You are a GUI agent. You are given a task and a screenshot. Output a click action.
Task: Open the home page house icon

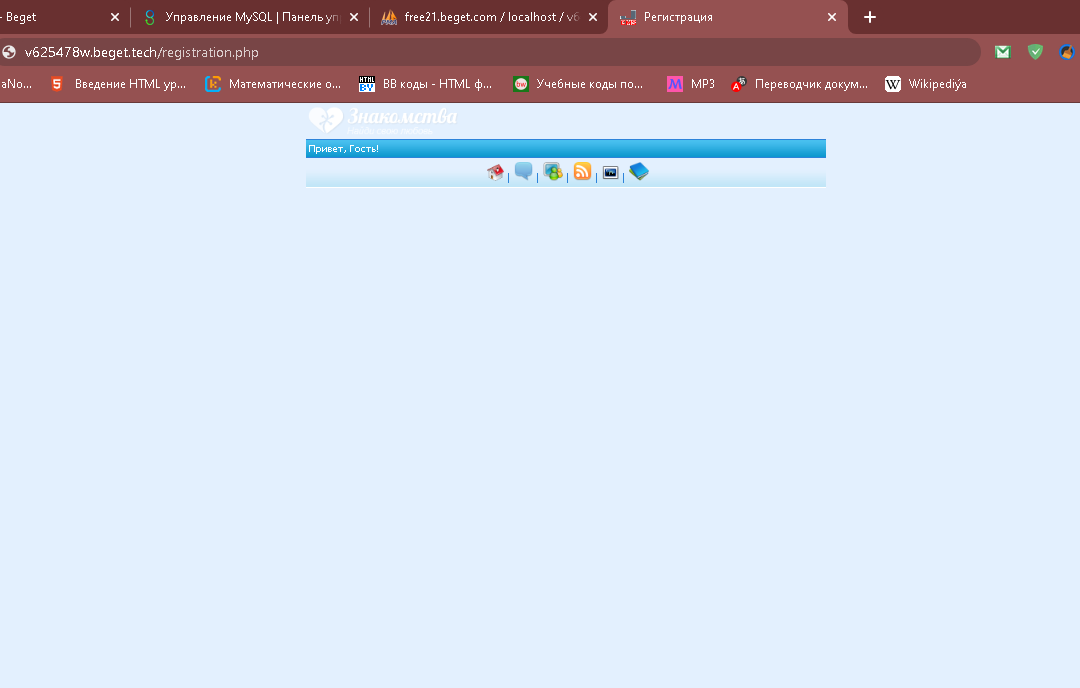pyautogui.click(x=495, y=172)
